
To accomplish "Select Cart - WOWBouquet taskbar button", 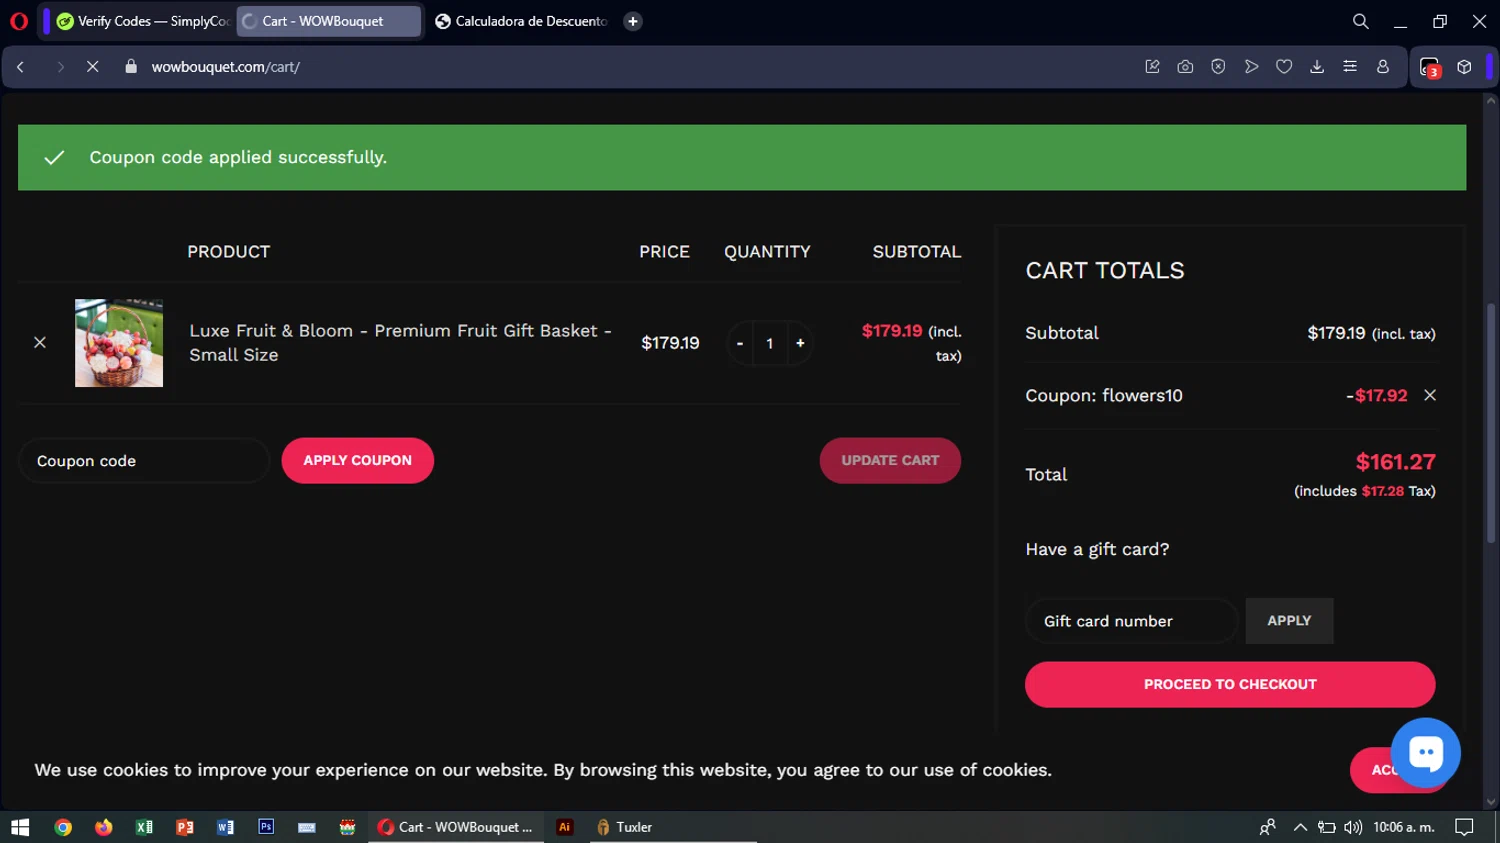I will point(456,827).
